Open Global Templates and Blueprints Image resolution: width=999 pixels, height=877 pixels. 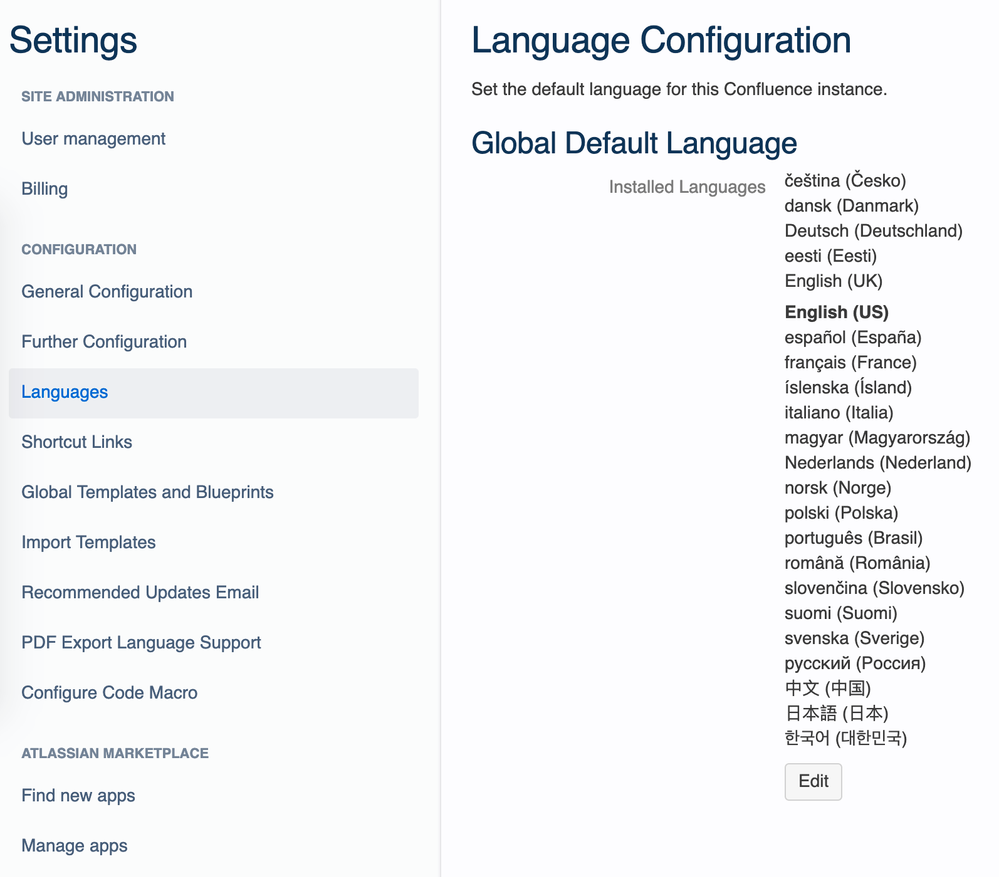(147, 492)
